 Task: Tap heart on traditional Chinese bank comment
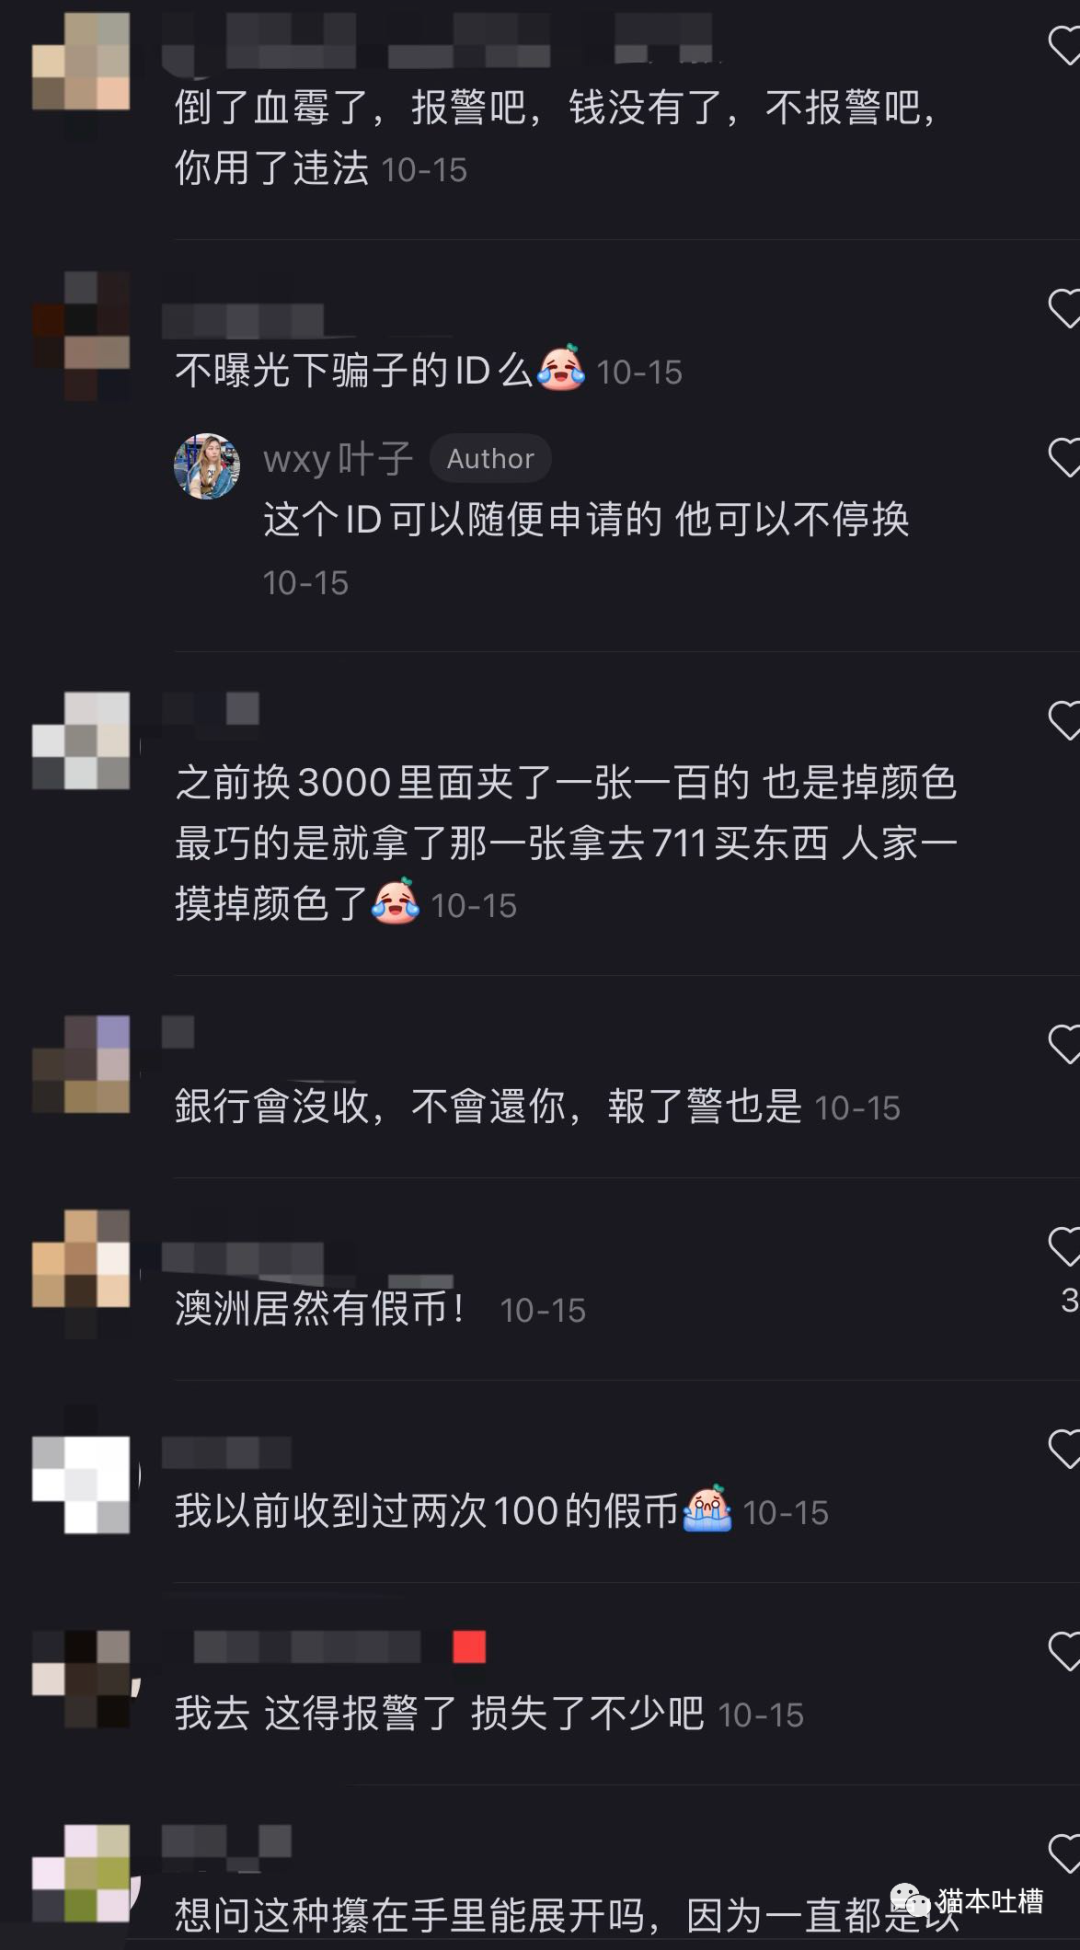(x=1064, y=1044)
